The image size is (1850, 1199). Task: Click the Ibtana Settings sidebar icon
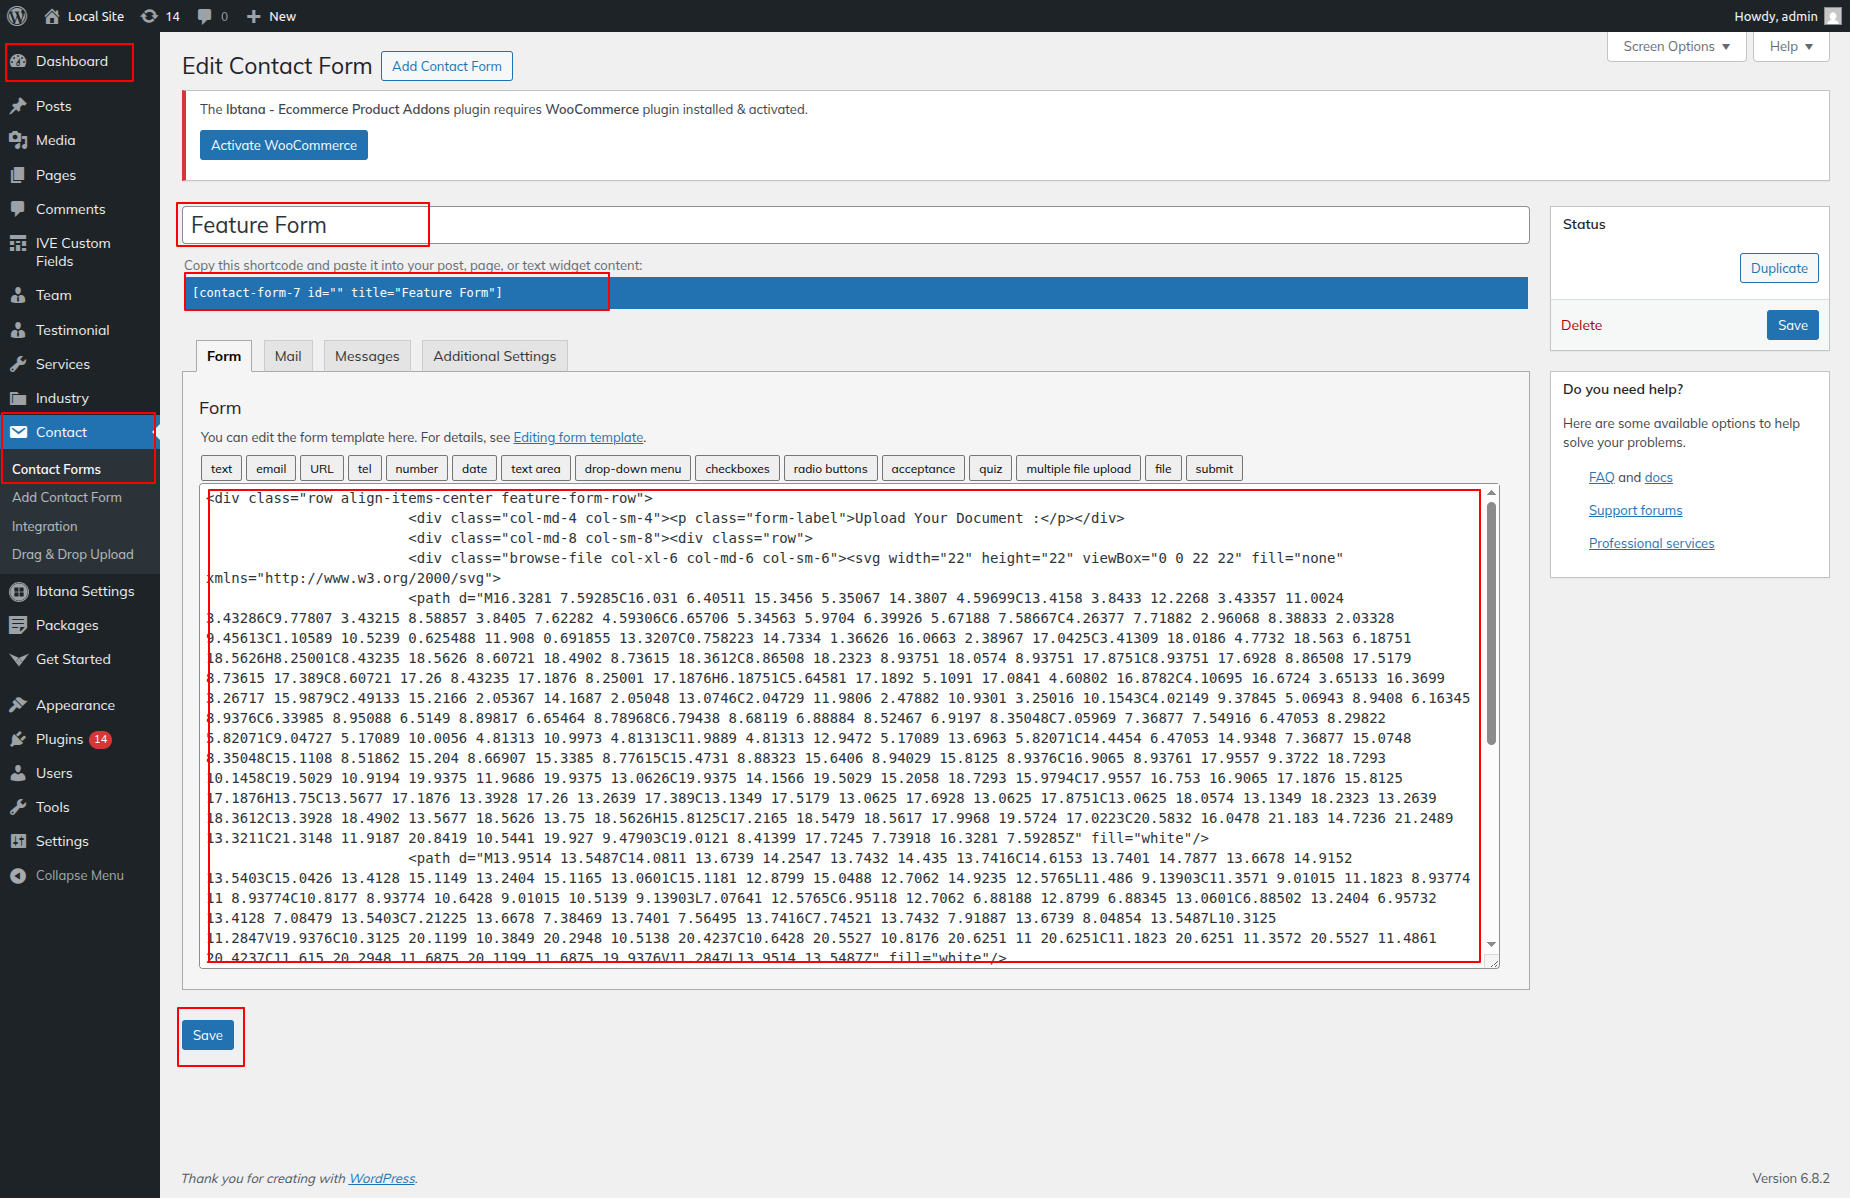click(18, 591)
